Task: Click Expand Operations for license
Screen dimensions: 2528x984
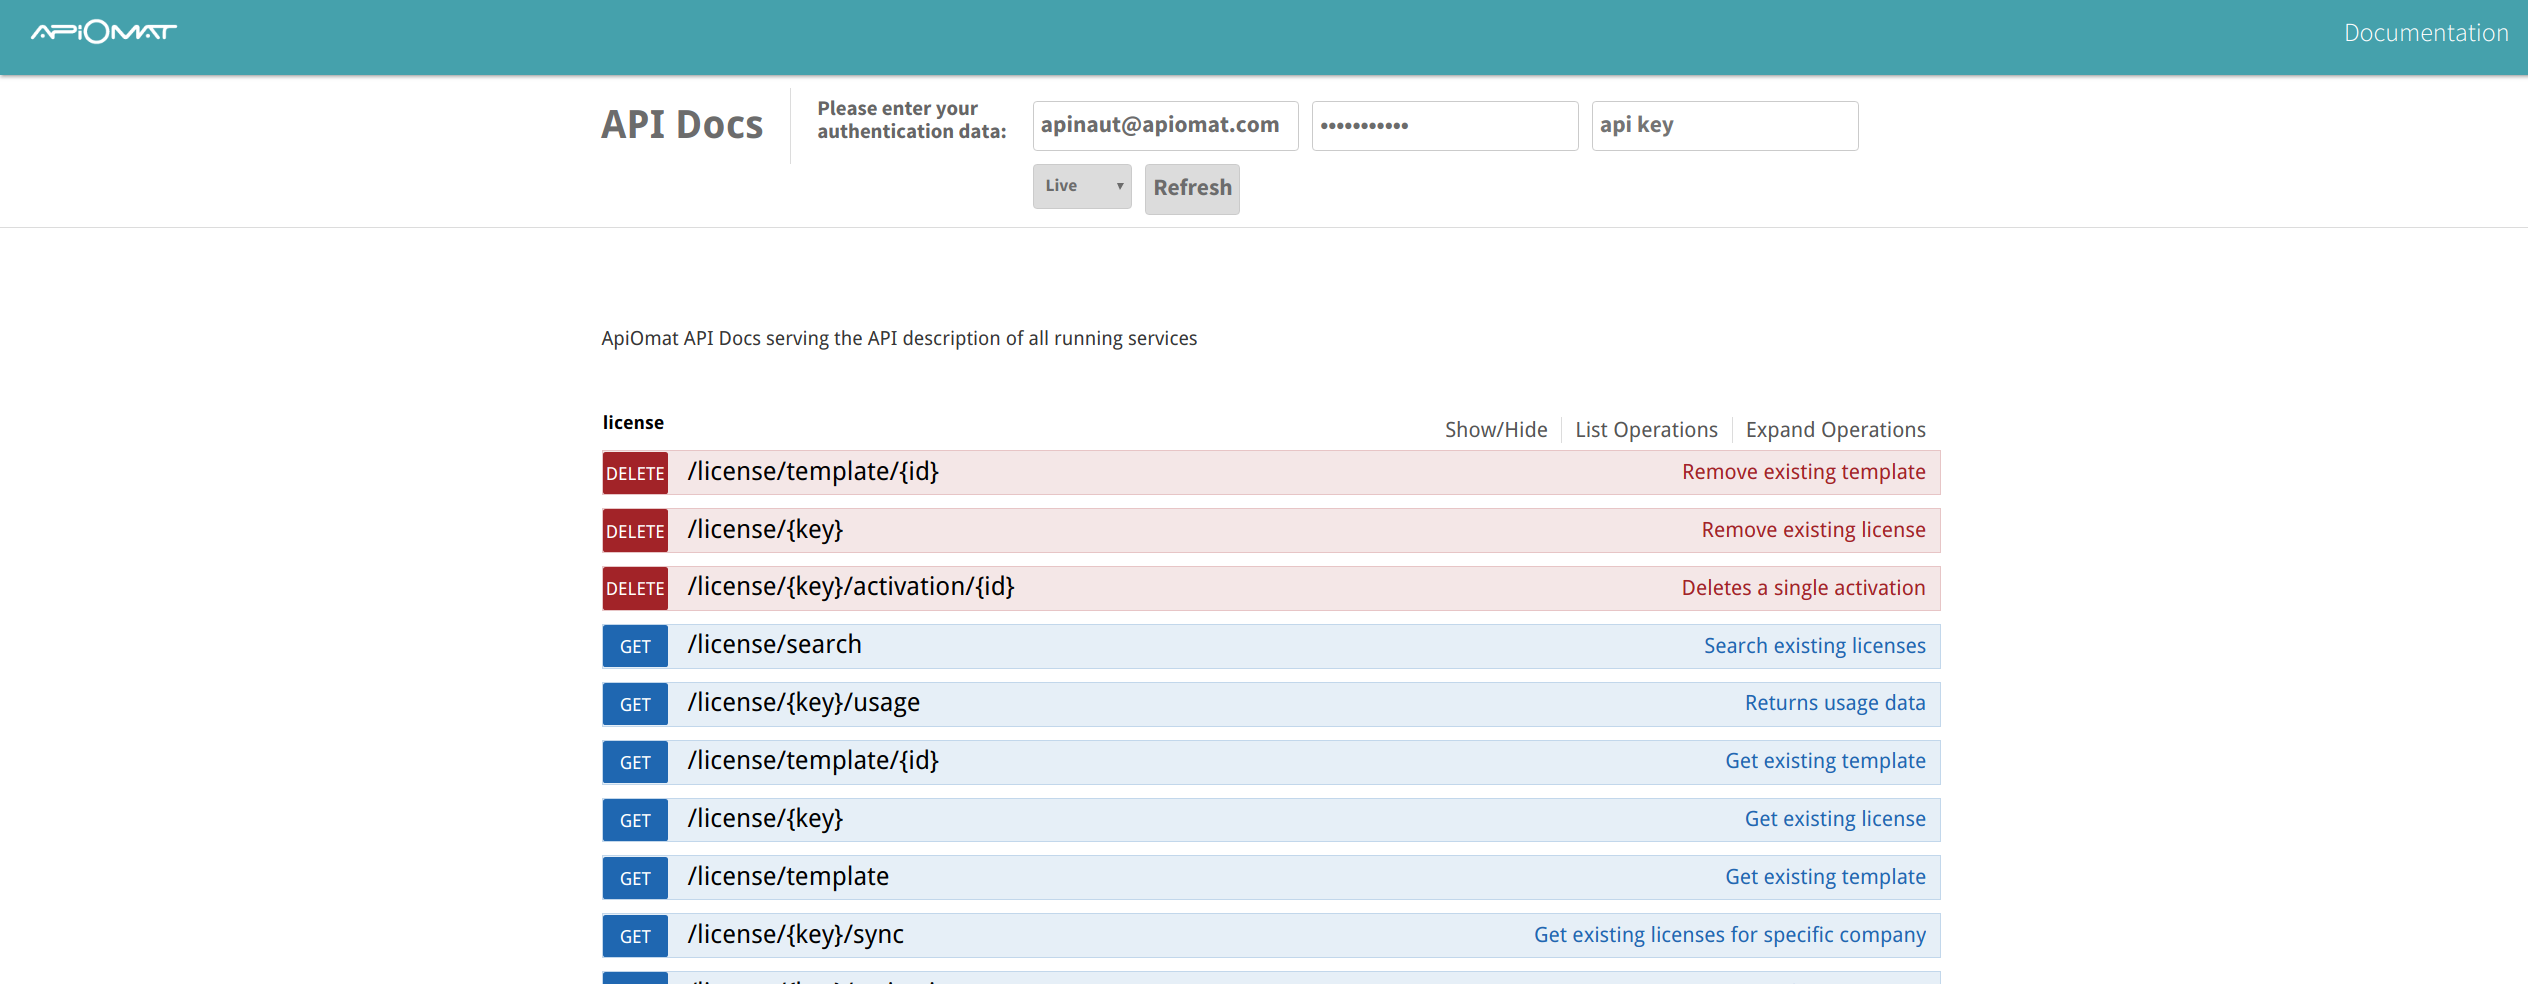Action: pos(1835,430)
